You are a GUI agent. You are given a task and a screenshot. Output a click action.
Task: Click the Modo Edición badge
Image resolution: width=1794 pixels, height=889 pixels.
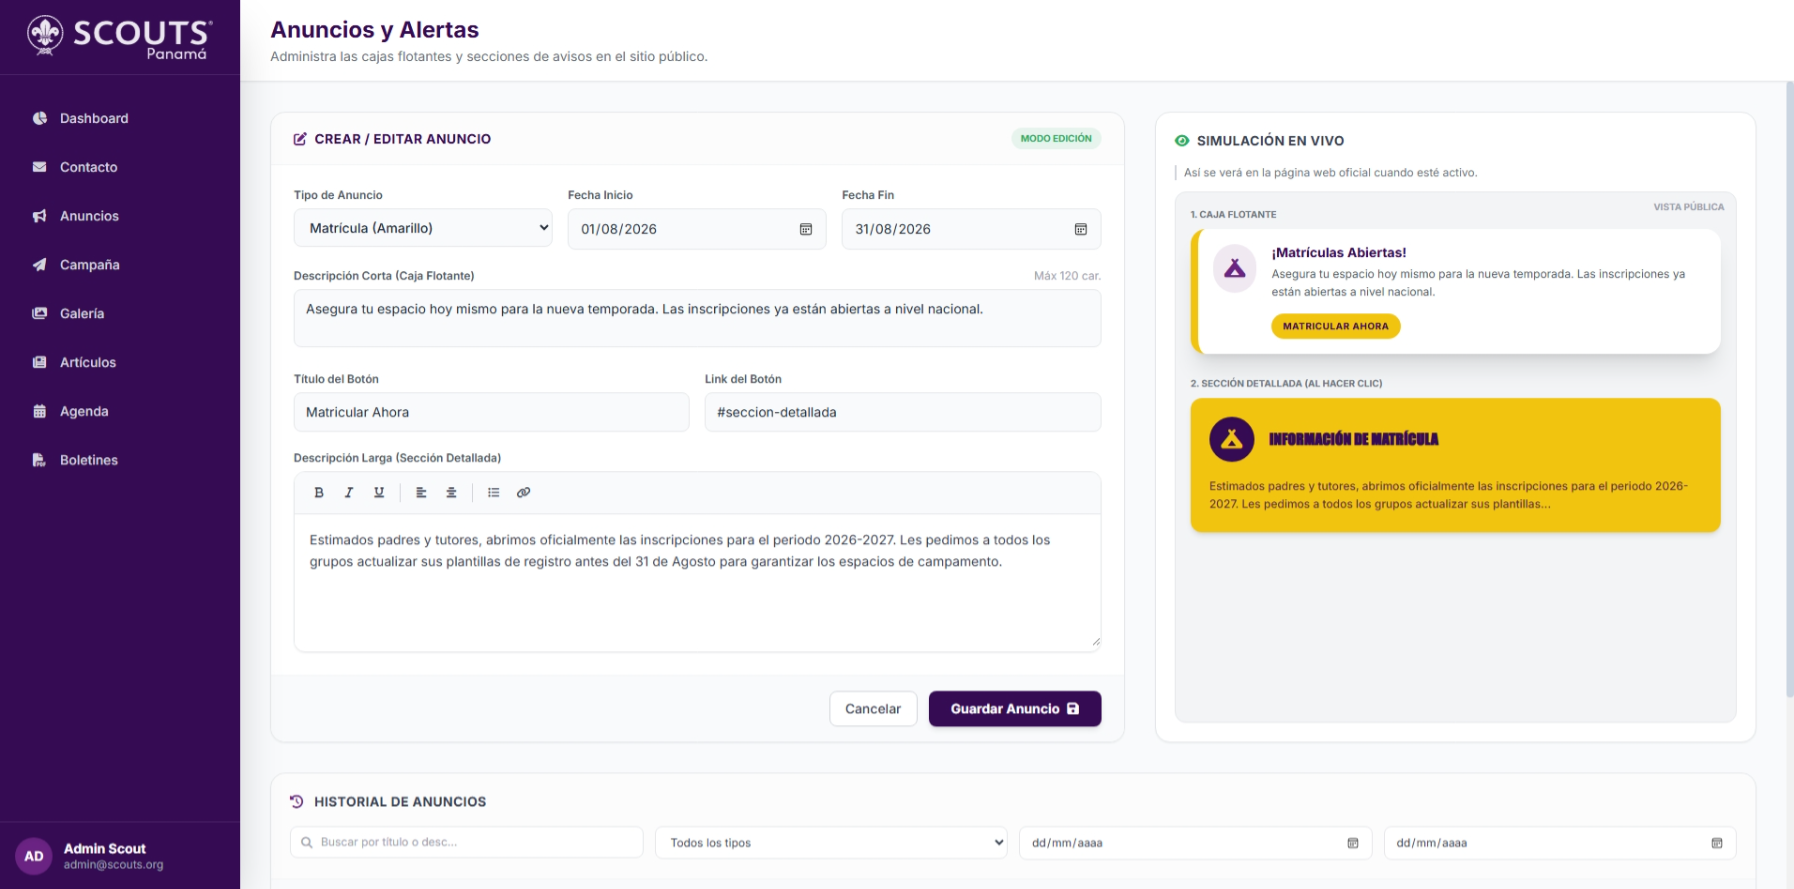pyautogui.click(x=1056, y=139)
